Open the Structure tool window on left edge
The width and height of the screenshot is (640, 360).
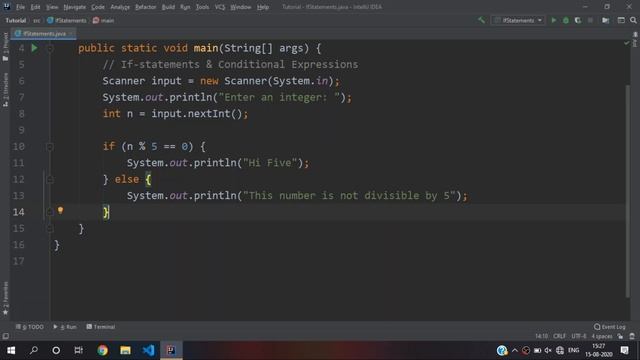coord(5,90)
